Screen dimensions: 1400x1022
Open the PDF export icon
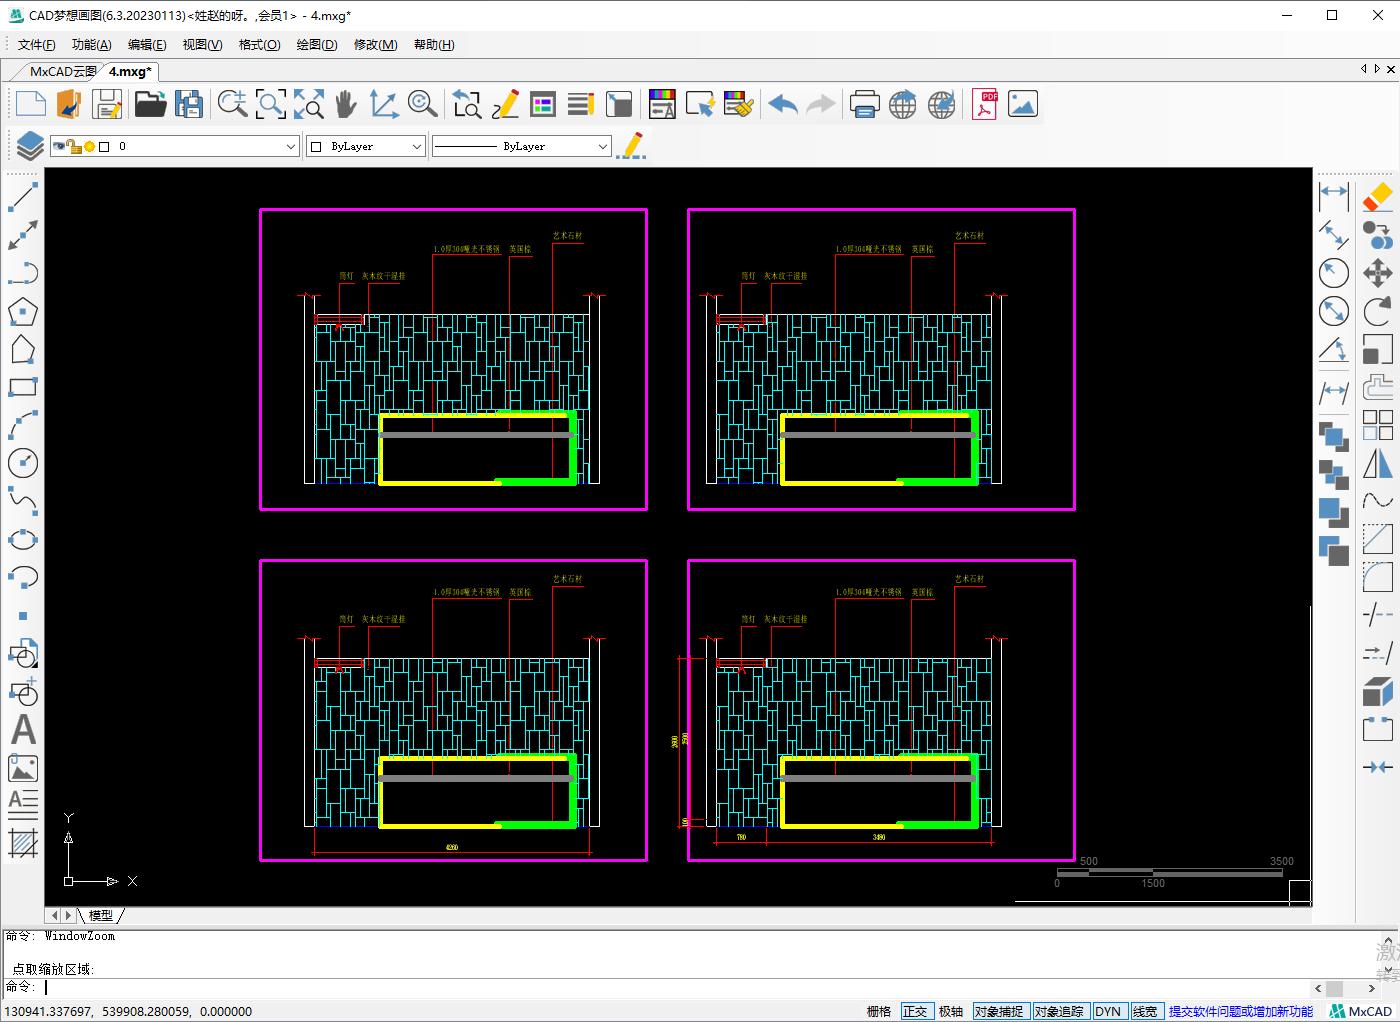coord(984,103)
